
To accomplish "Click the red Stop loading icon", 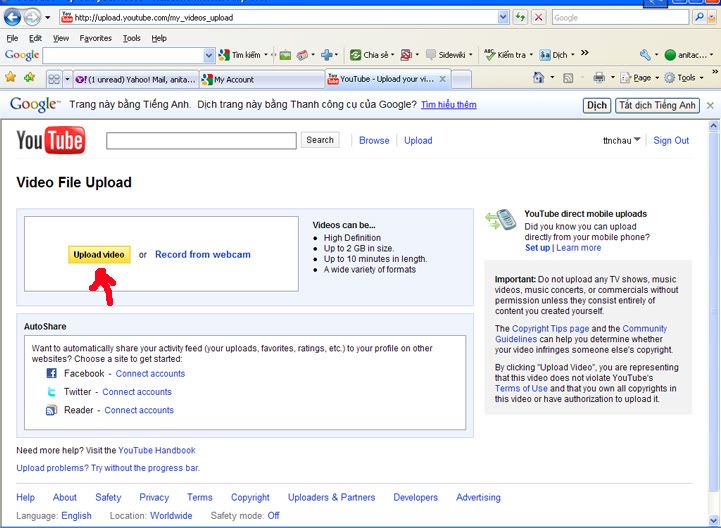I will (538, 18).
